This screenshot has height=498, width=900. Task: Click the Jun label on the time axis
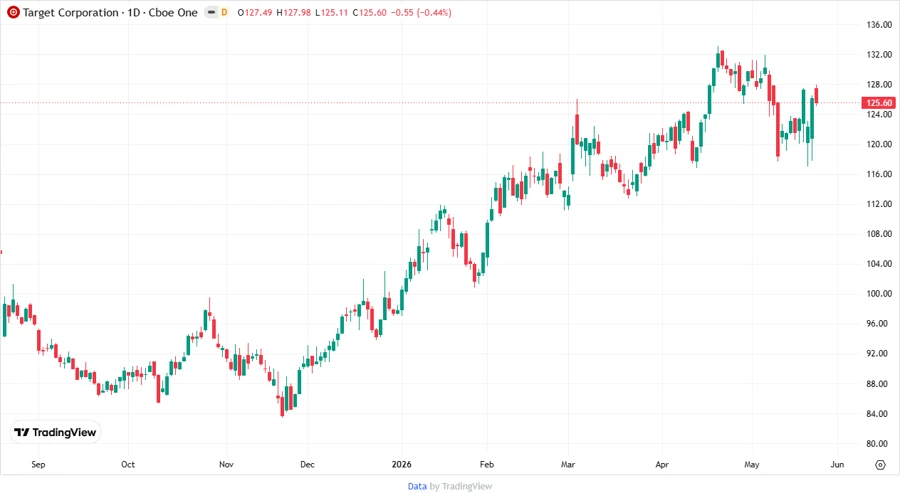[x=837, y=464]
